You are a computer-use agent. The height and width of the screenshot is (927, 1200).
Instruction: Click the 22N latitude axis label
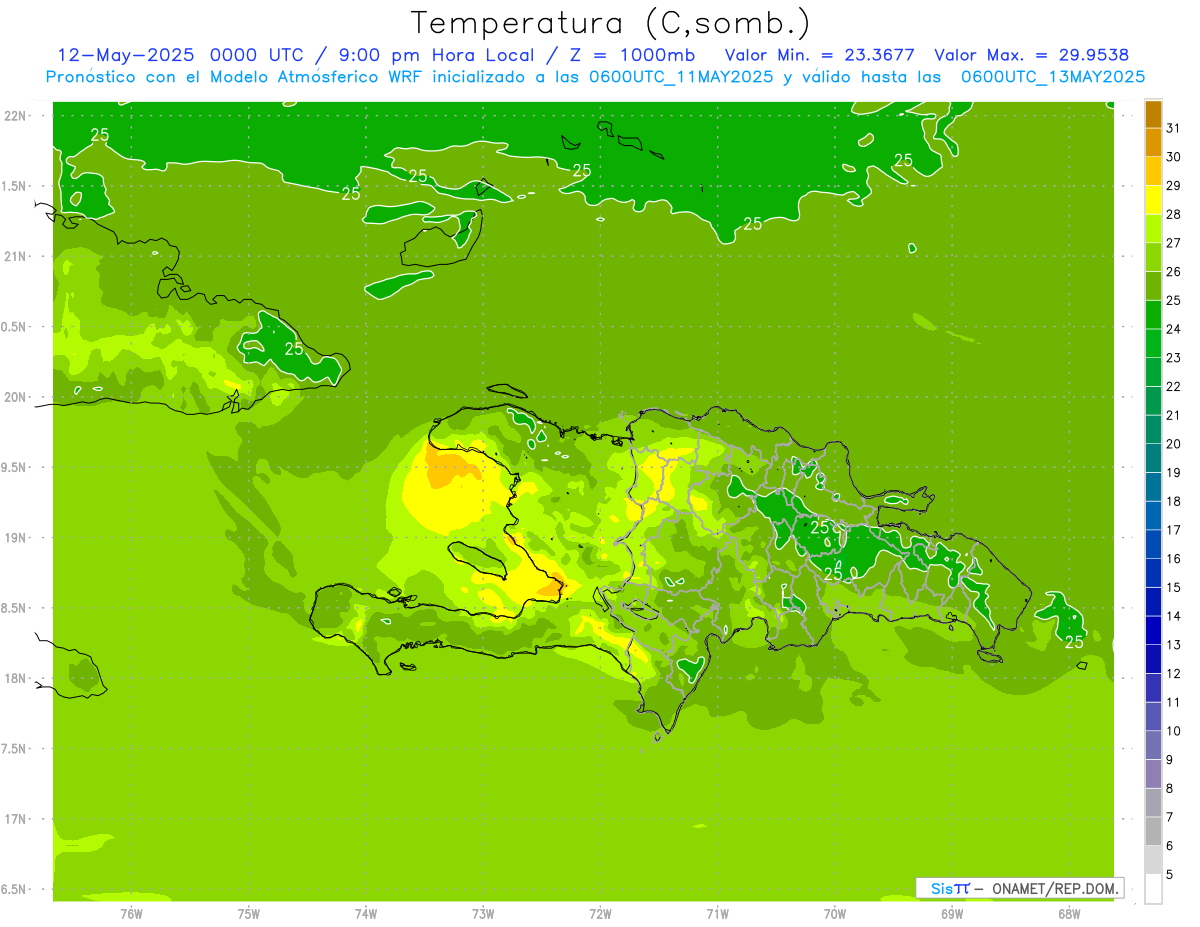click(14, 116)
